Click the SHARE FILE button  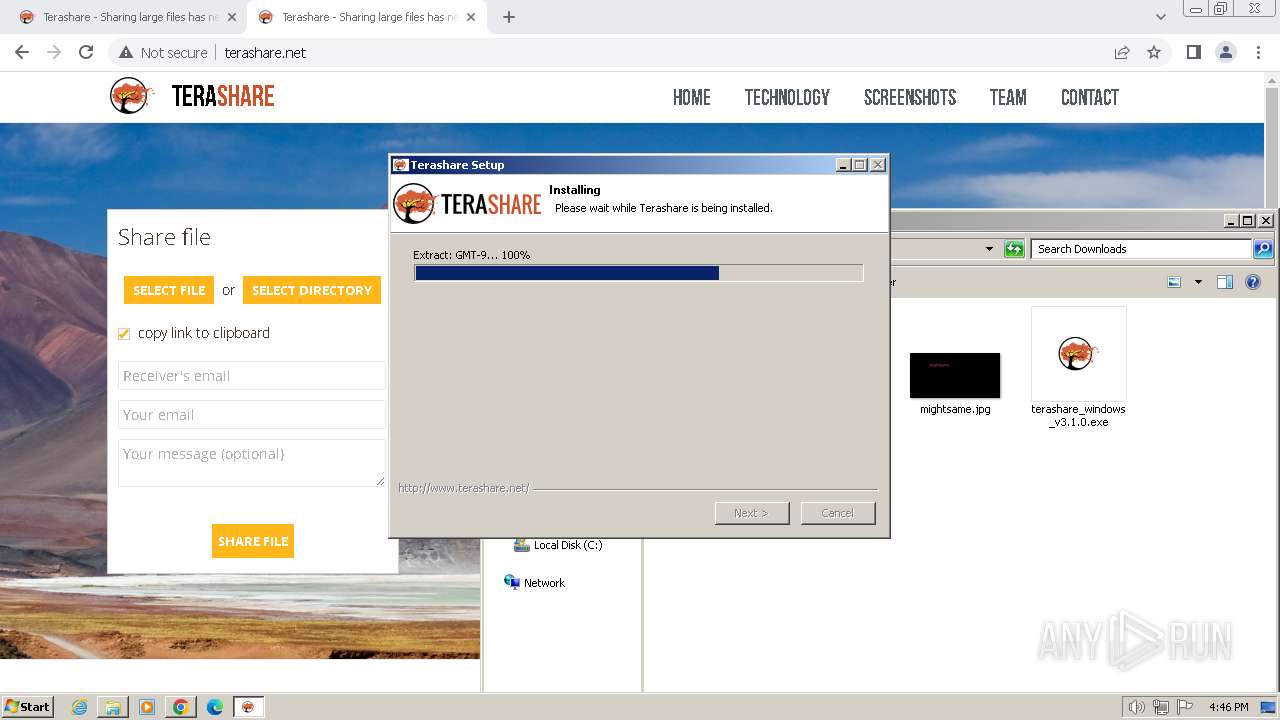253,541
